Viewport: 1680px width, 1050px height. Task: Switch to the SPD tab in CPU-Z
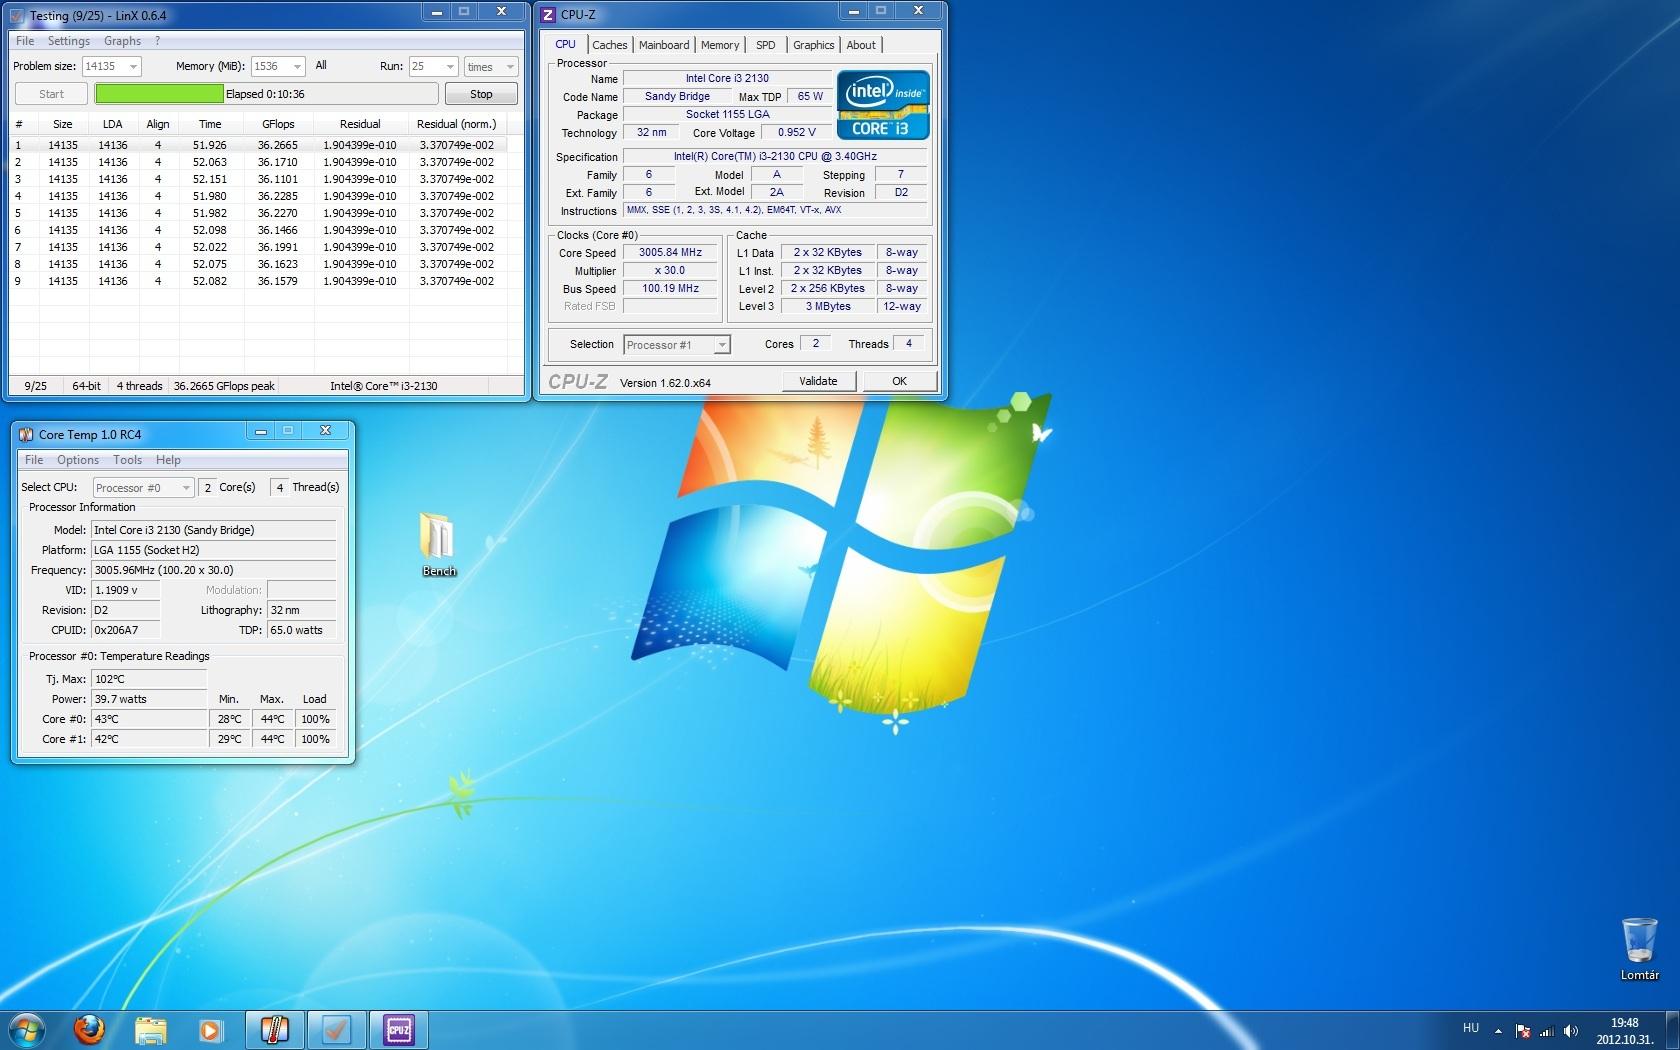coord(765,45)
